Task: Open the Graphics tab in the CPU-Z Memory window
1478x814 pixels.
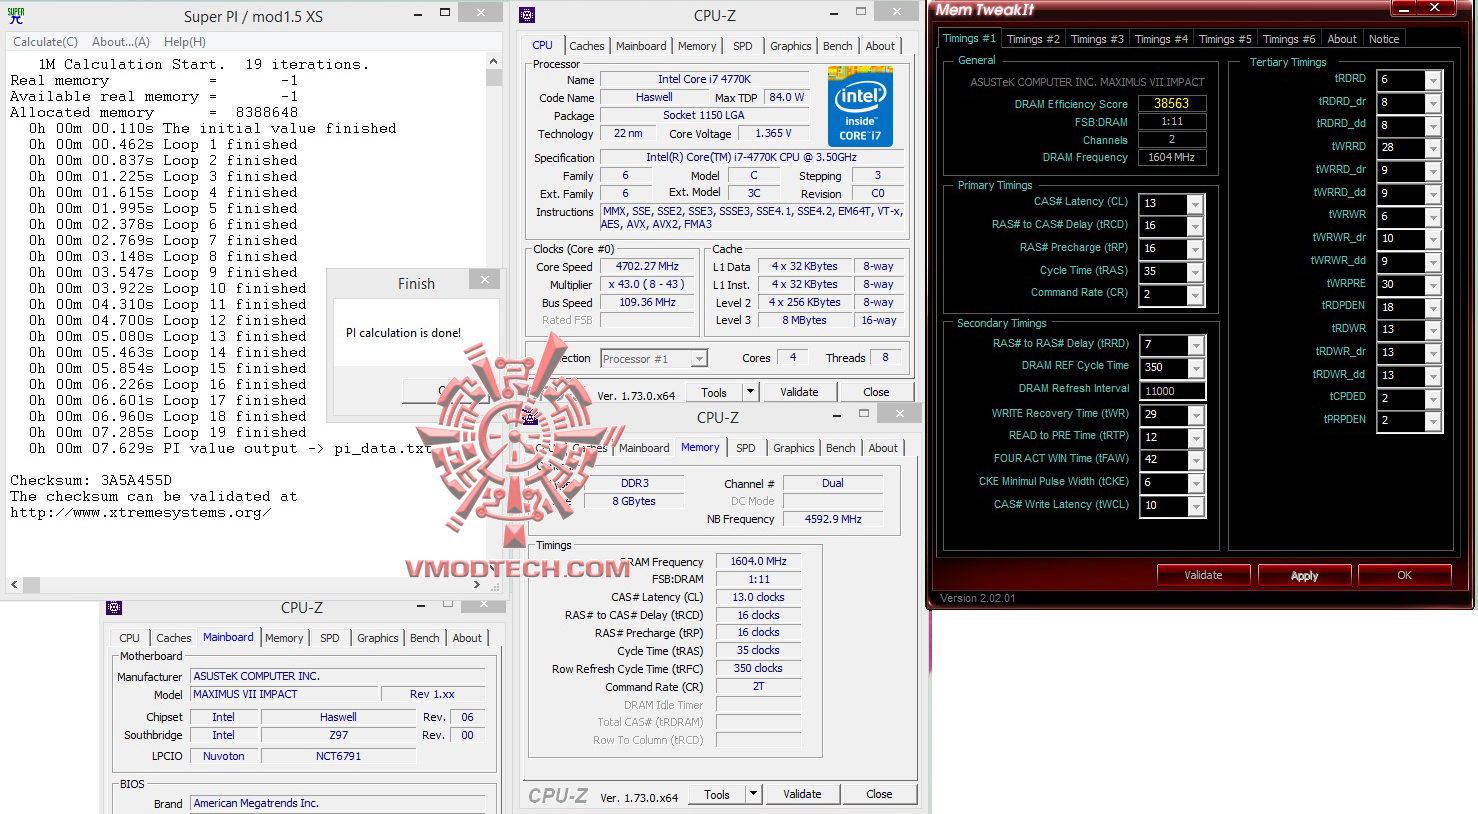Action: tap(794, 448)
